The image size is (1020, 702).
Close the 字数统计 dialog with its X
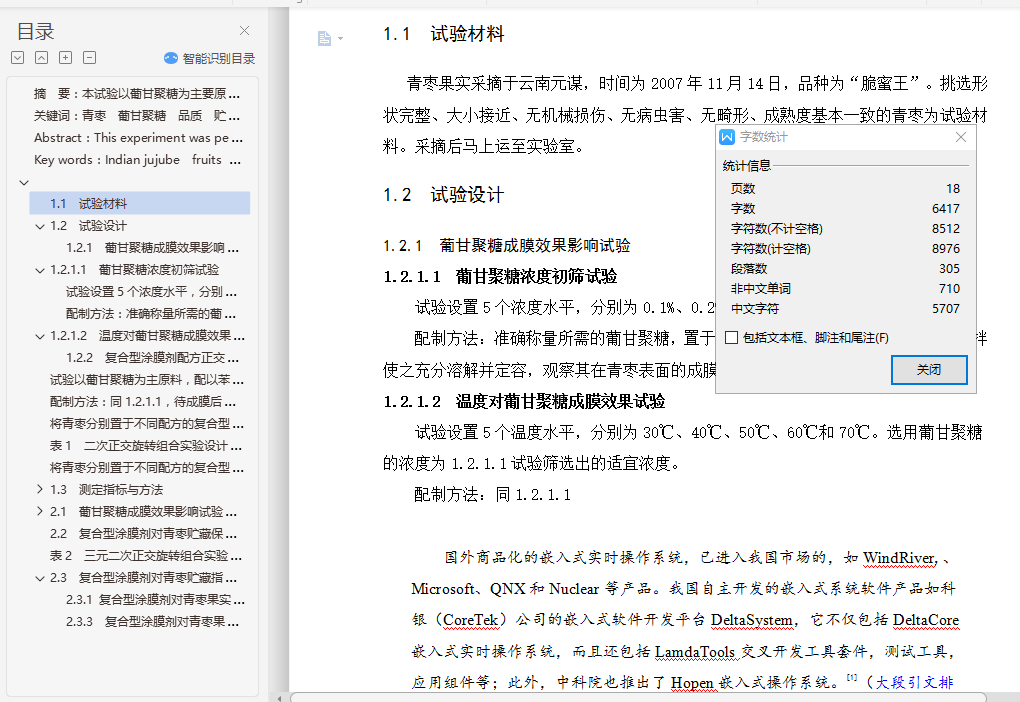coord(961,137)
